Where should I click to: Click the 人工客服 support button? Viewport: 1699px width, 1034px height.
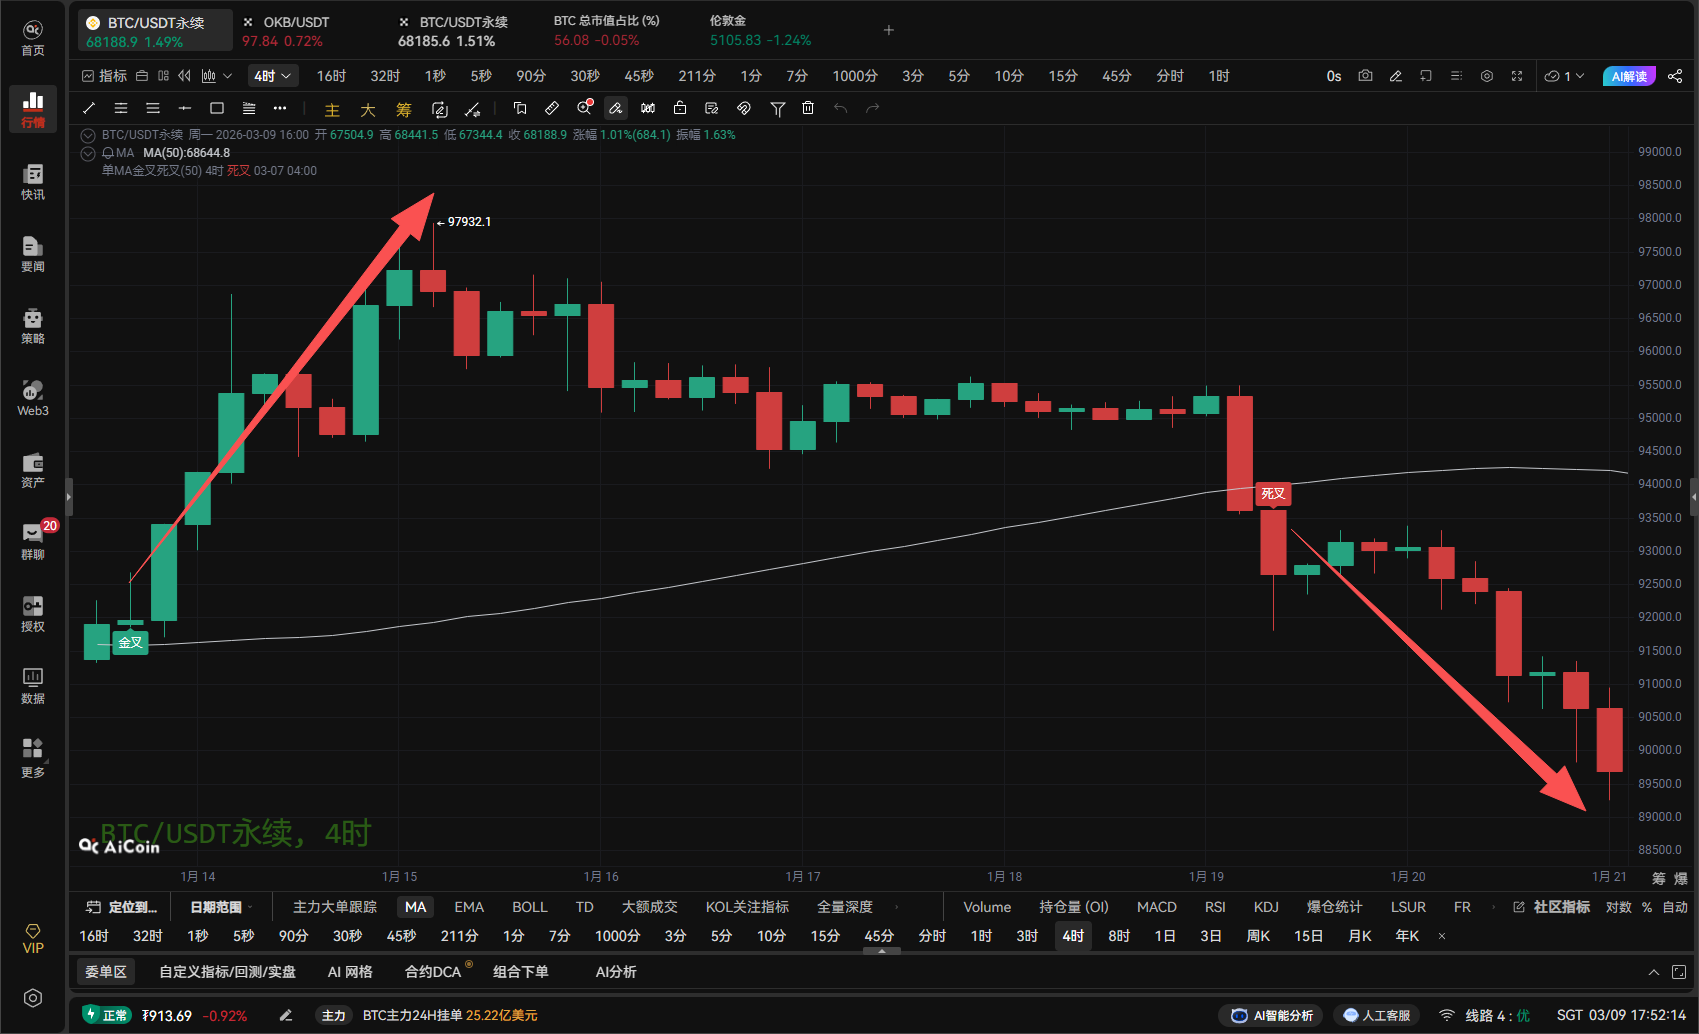click(x=1377, y=1015)
